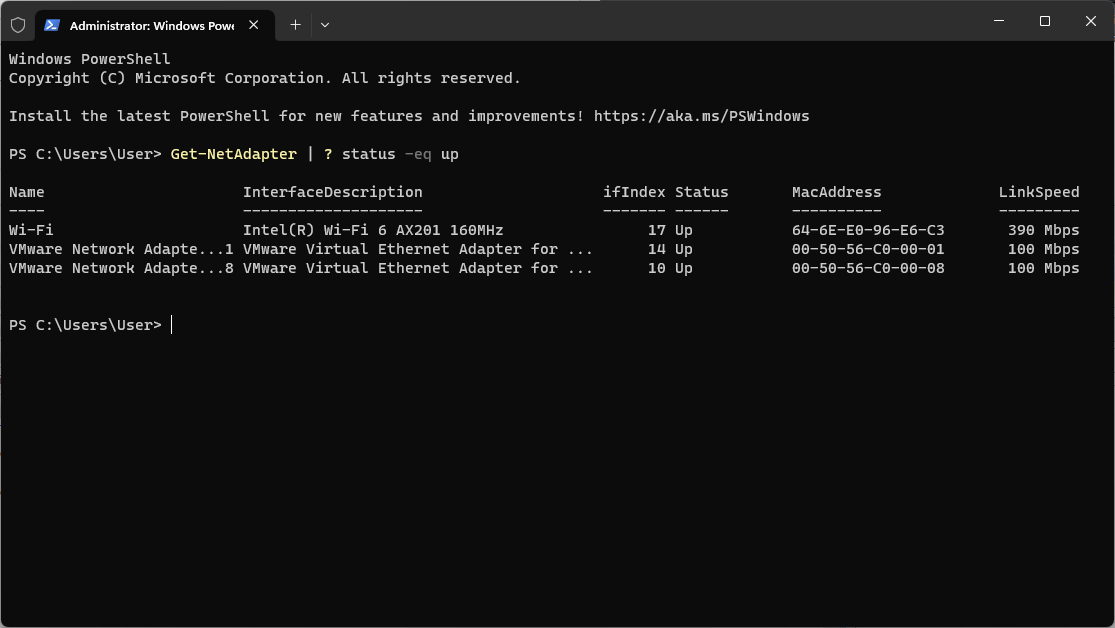The width and height of the screenshot is (1115, 628).
Task: Click the PowerShell icon on the active tab
Action: [53, 25]
